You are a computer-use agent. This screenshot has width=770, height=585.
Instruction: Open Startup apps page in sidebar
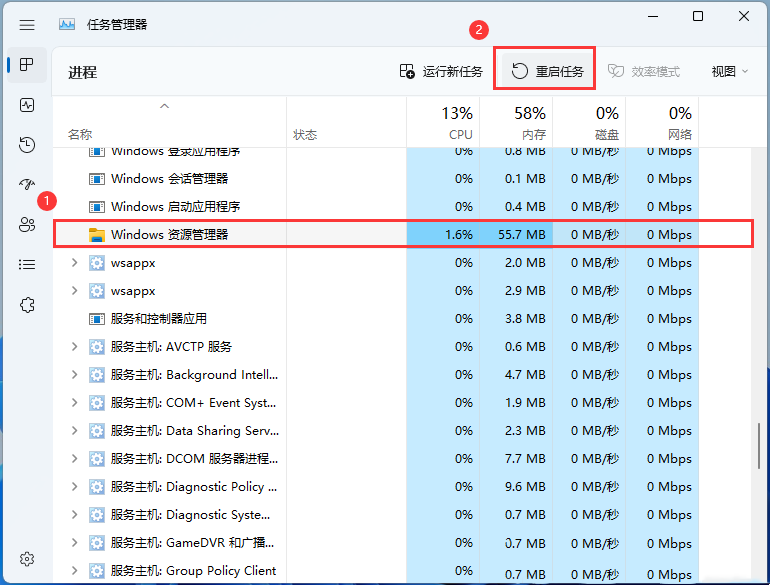tap(27, 185)
